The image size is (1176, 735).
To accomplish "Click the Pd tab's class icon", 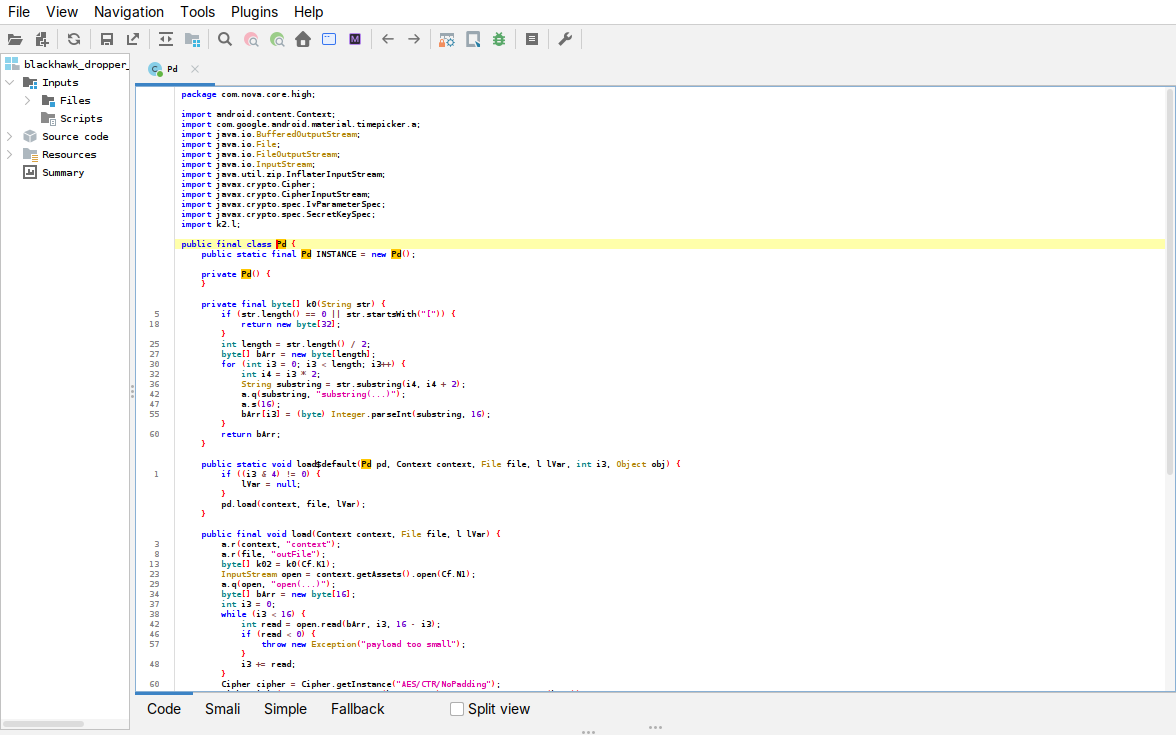I will 155,69.
